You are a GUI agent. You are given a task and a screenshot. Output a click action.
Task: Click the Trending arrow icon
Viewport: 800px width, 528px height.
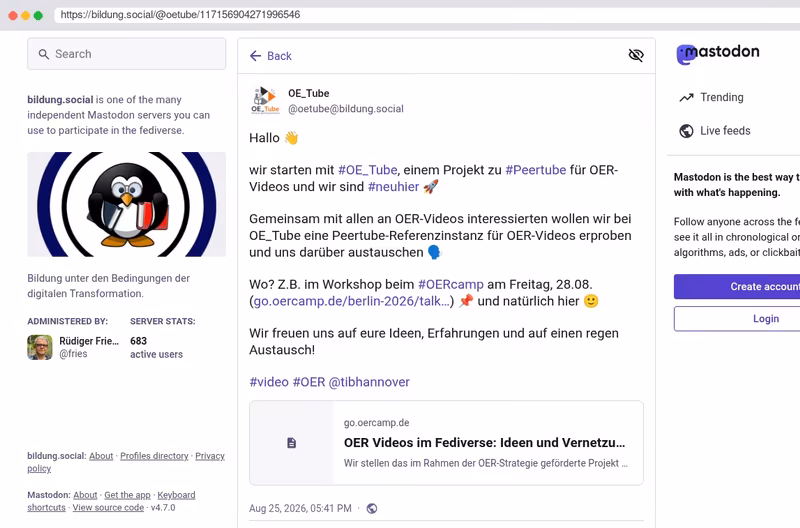[x=686, y=97]
